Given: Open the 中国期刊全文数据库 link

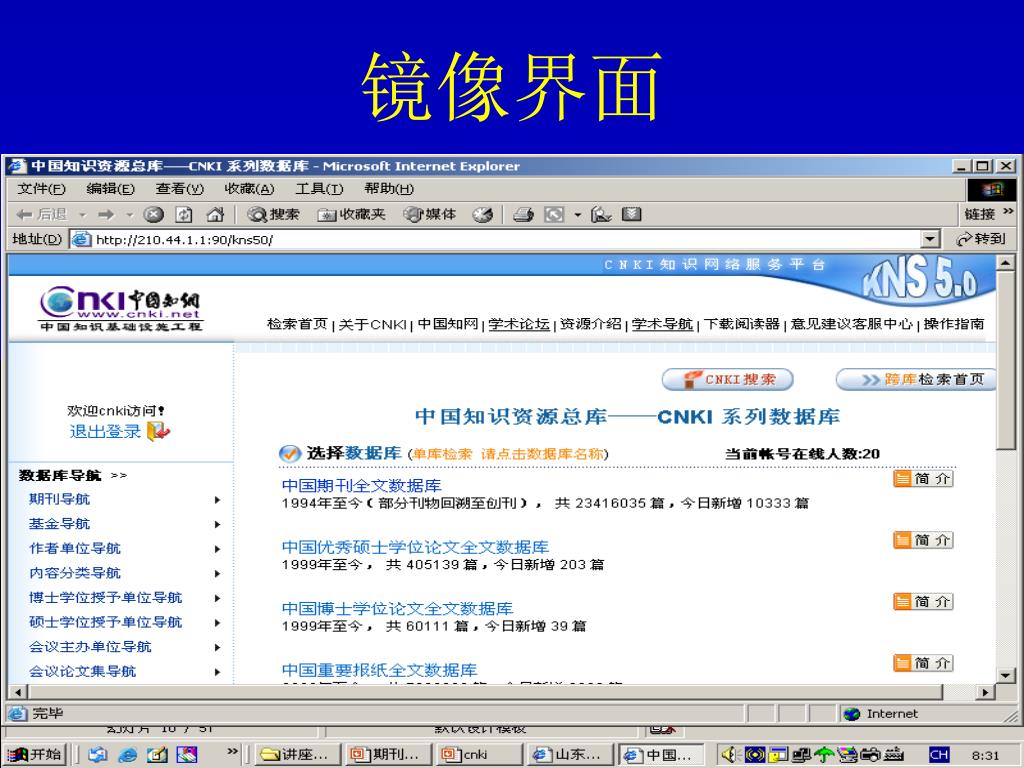Looking at the screenshot, I should coord(361,485).
